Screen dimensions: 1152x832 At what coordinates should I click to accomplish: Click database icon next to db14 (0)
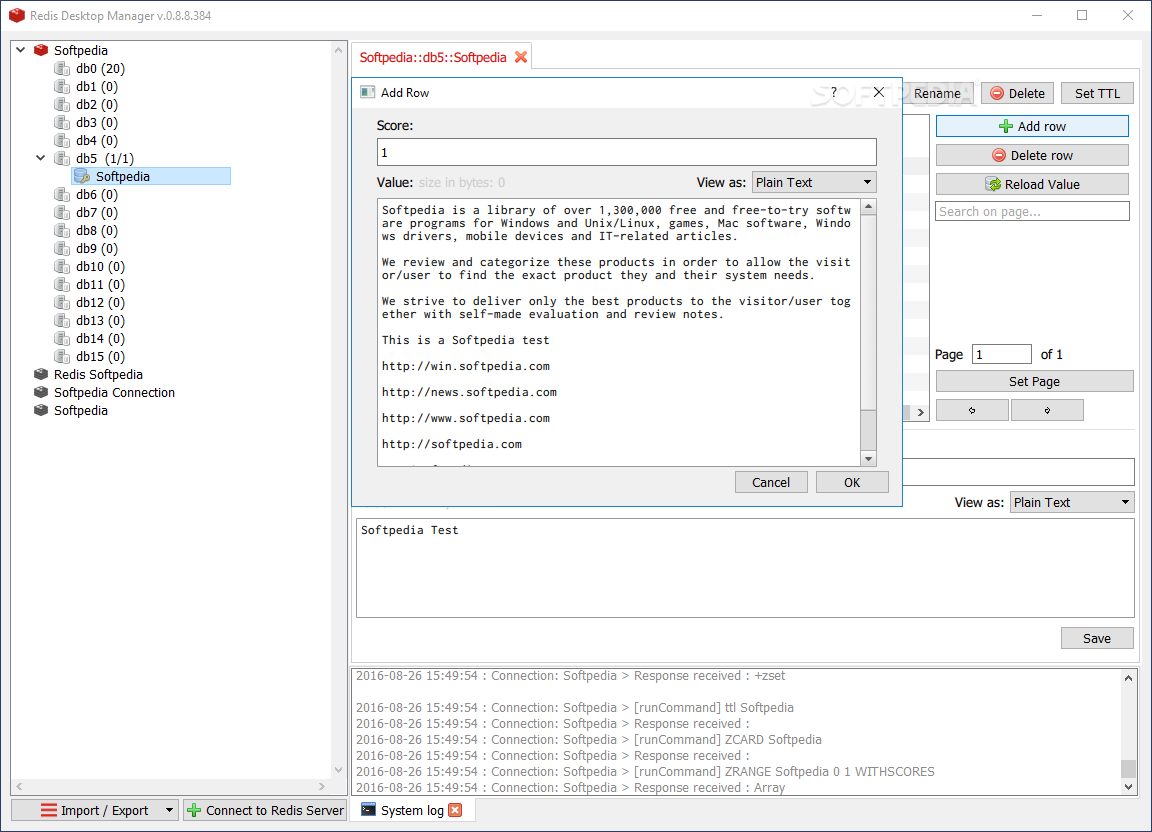pos(62,338)
